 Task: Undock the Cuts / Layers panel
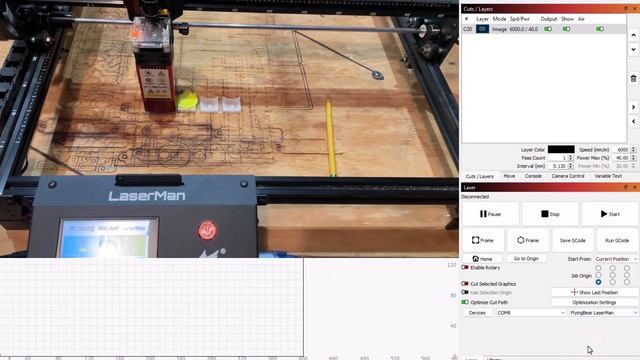point(626,9)
